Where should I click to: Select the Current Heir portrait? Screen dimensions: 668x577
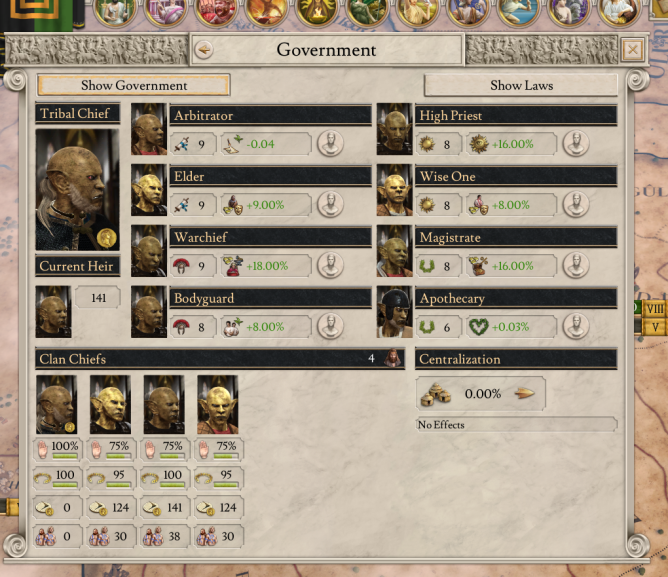point(53,312)
